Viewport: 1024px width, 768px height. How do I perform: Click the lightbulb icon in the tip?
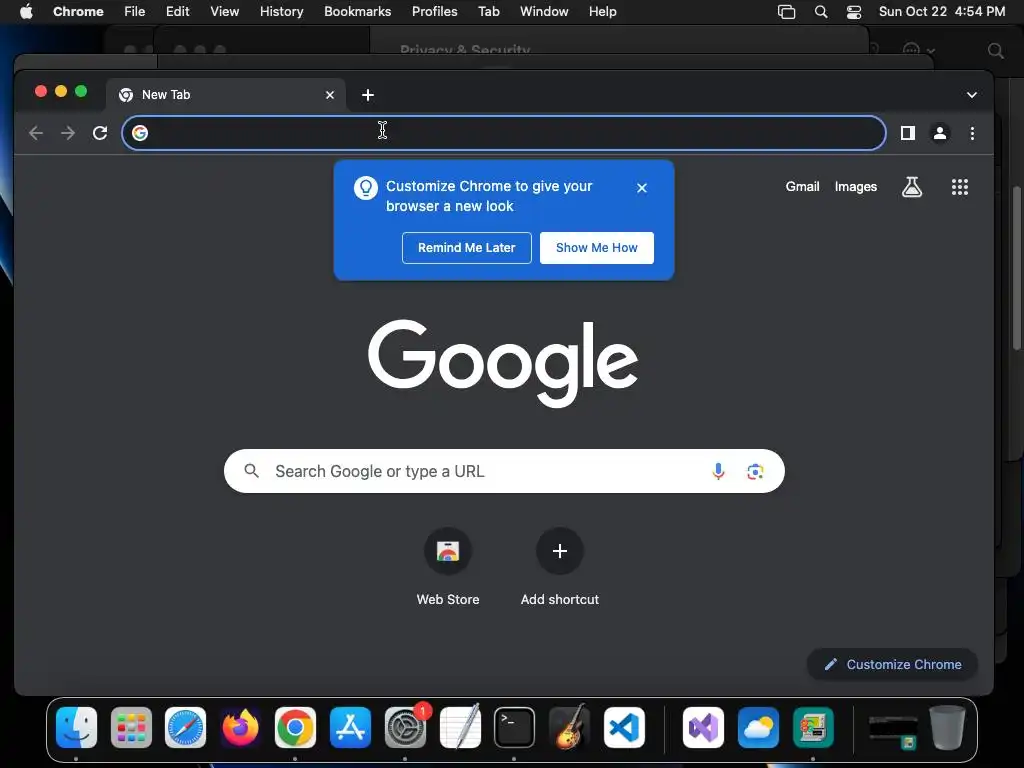click(x=366, y=188)
